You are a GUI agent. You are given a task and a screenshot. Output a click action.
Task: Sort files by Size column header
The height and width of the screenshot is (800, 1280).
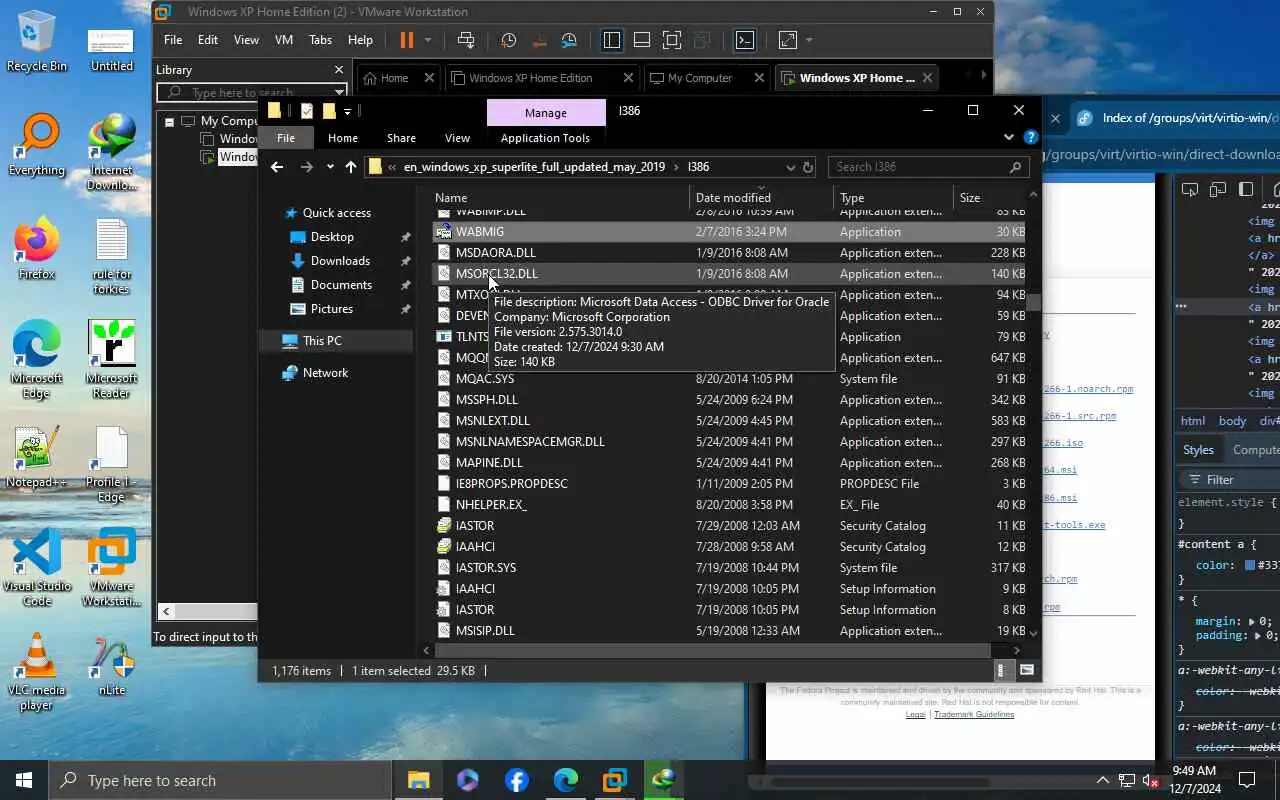coord(990,198)
